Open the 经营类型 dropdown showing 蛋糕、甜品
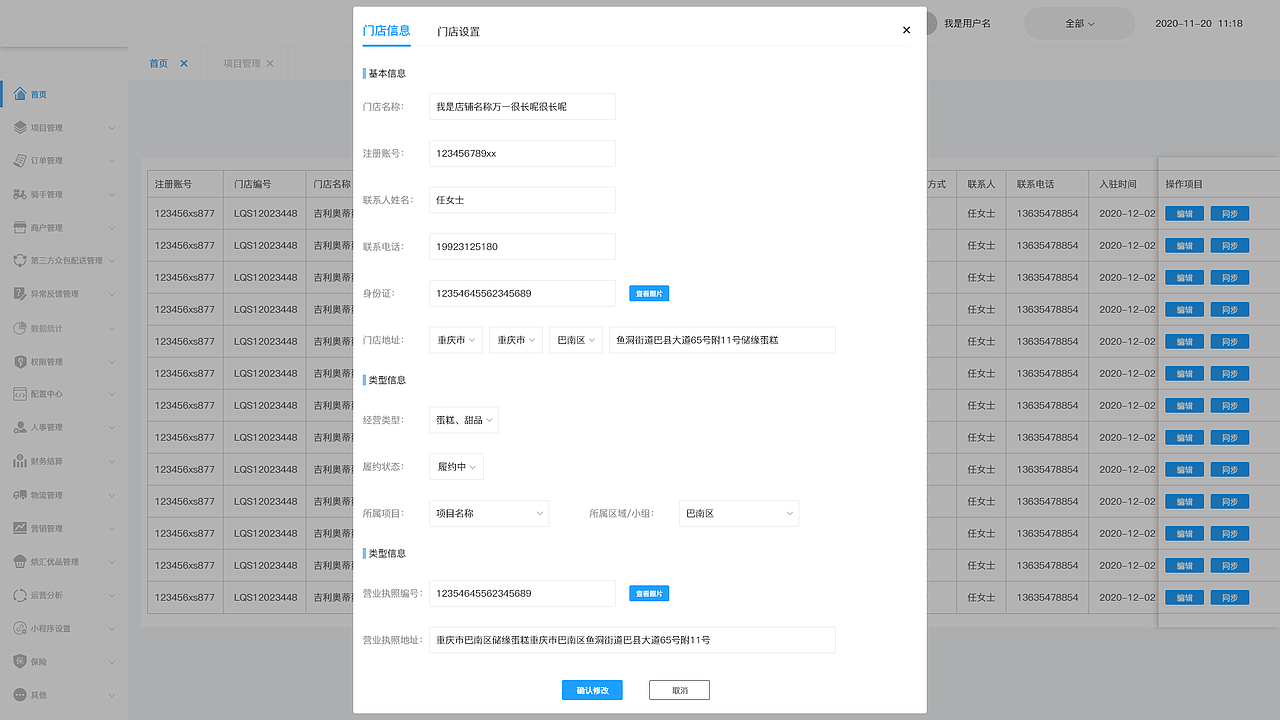Screen dimensions: 1280x720 [x=464, y=420]
